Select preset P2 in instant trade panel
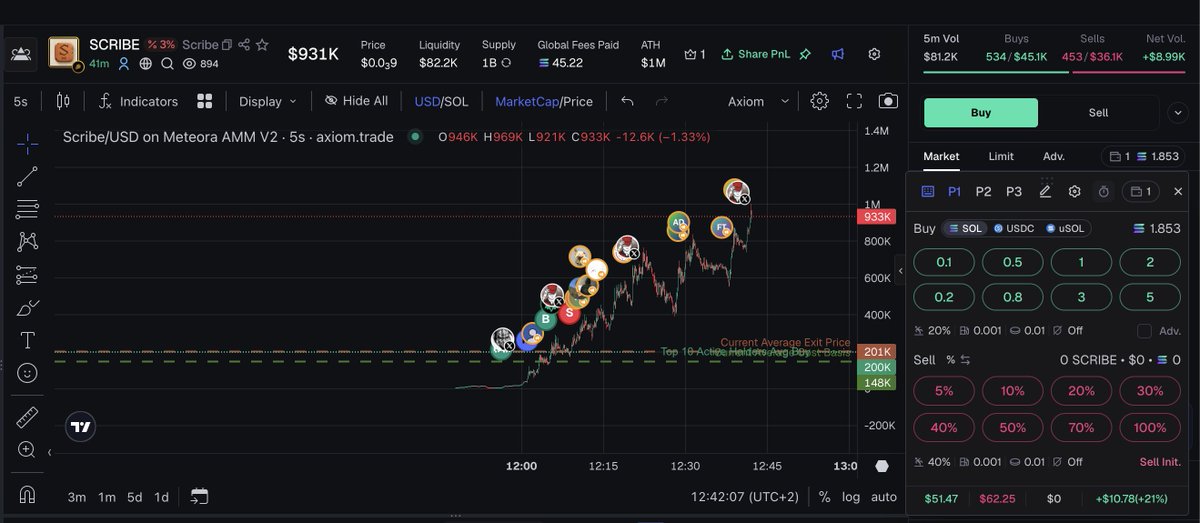1200x523 pixels. [983, 191]
